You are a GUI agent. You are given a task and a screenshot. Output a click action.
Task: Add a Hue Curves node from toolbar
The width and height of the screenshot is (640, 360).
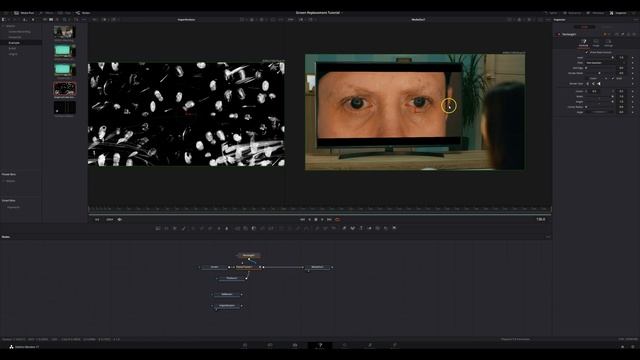coord(210,228)
